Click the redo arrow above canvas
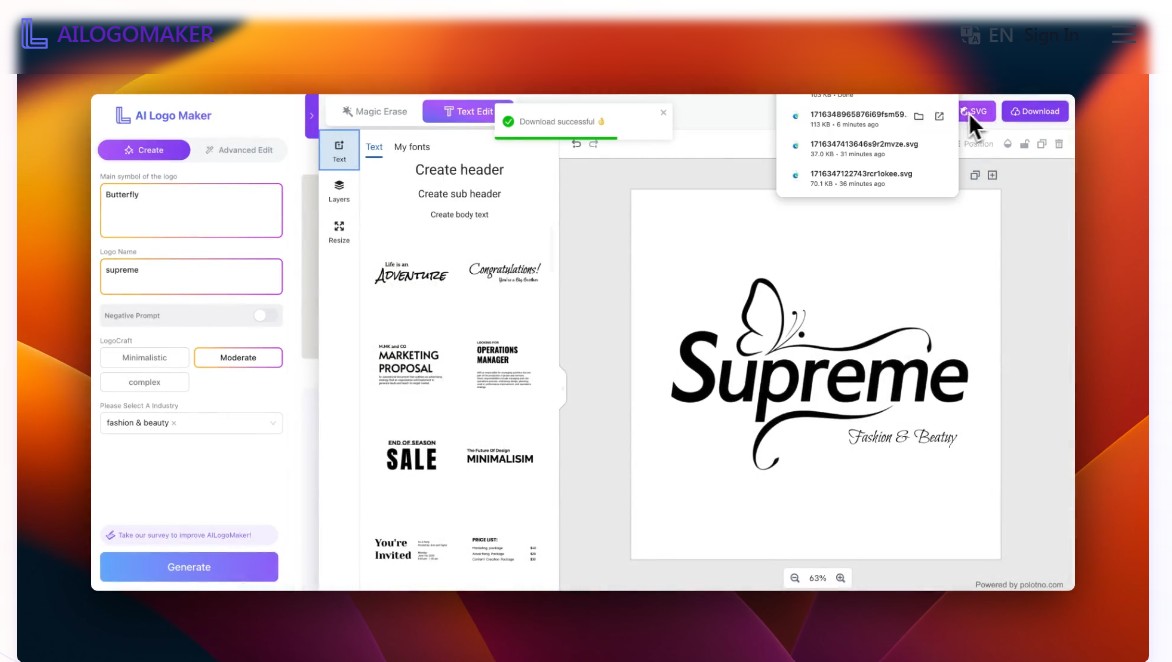Image resolution: width=1172 pixels, height=662 pixels. tap(593, 144)
